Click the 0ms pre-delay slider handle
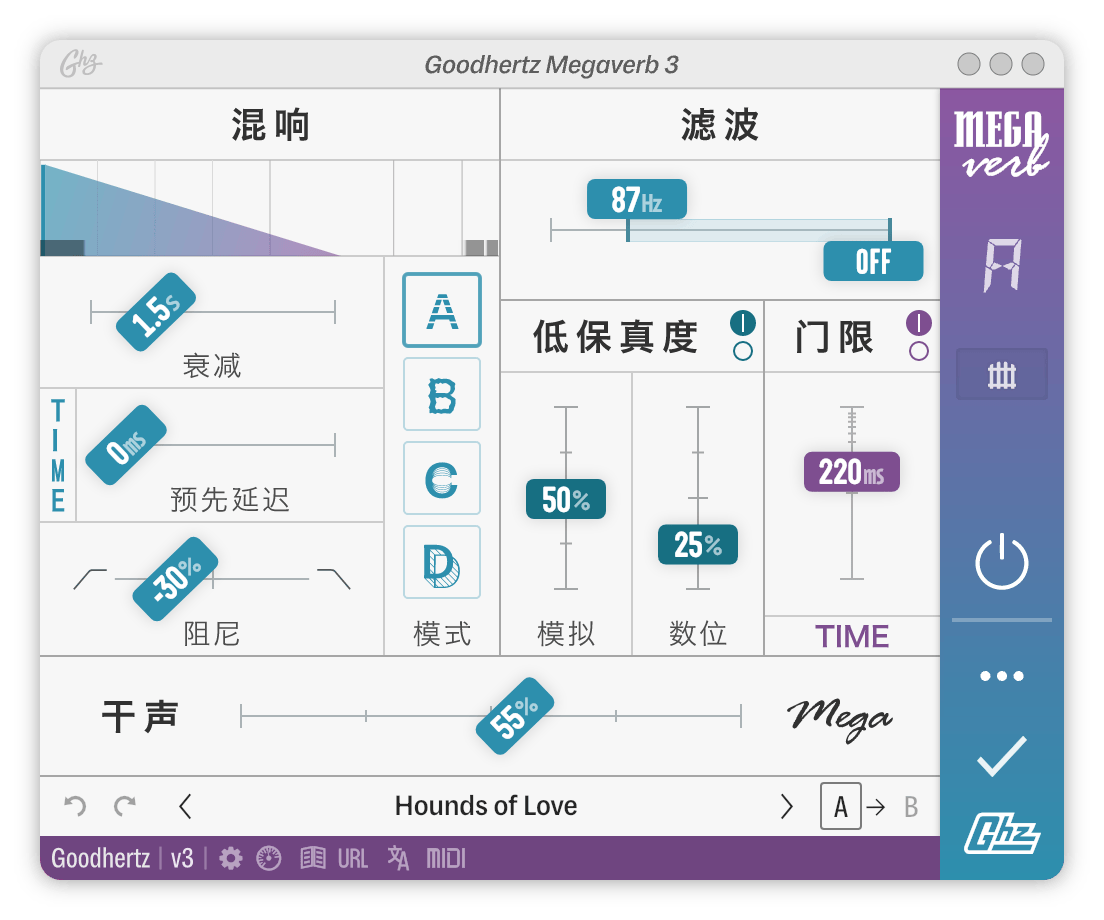 click(125, 445)
